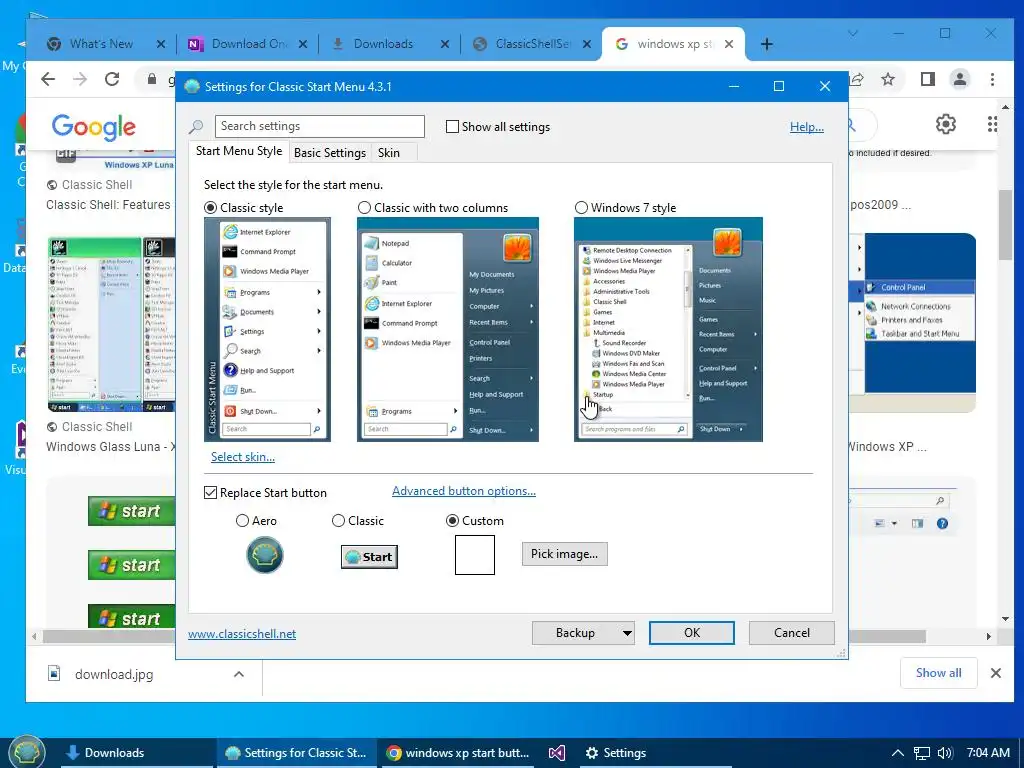Click the Chrome vertical scrollbar thumb
The image size is (1024, 768).
click(1005, 225)
